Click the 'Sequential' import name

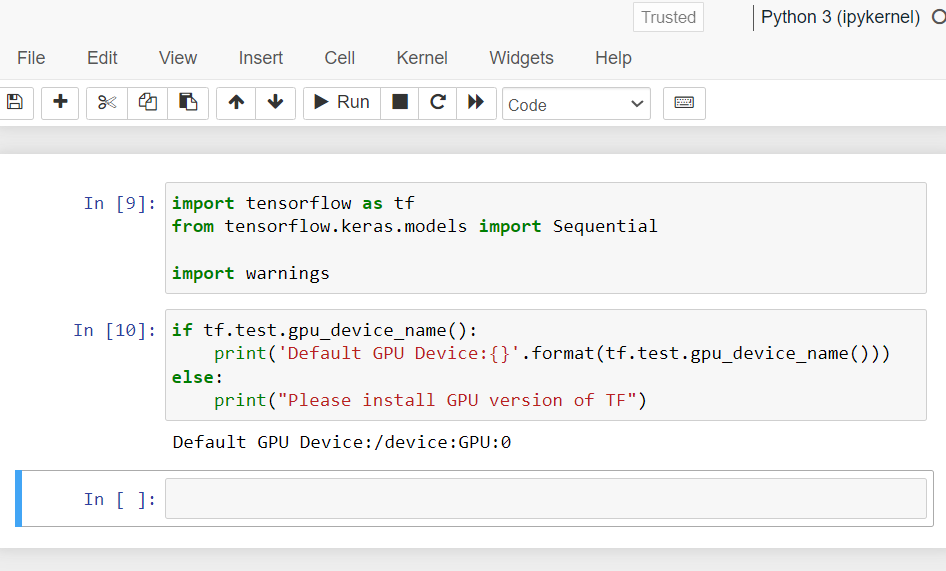[x=605, y=226]
